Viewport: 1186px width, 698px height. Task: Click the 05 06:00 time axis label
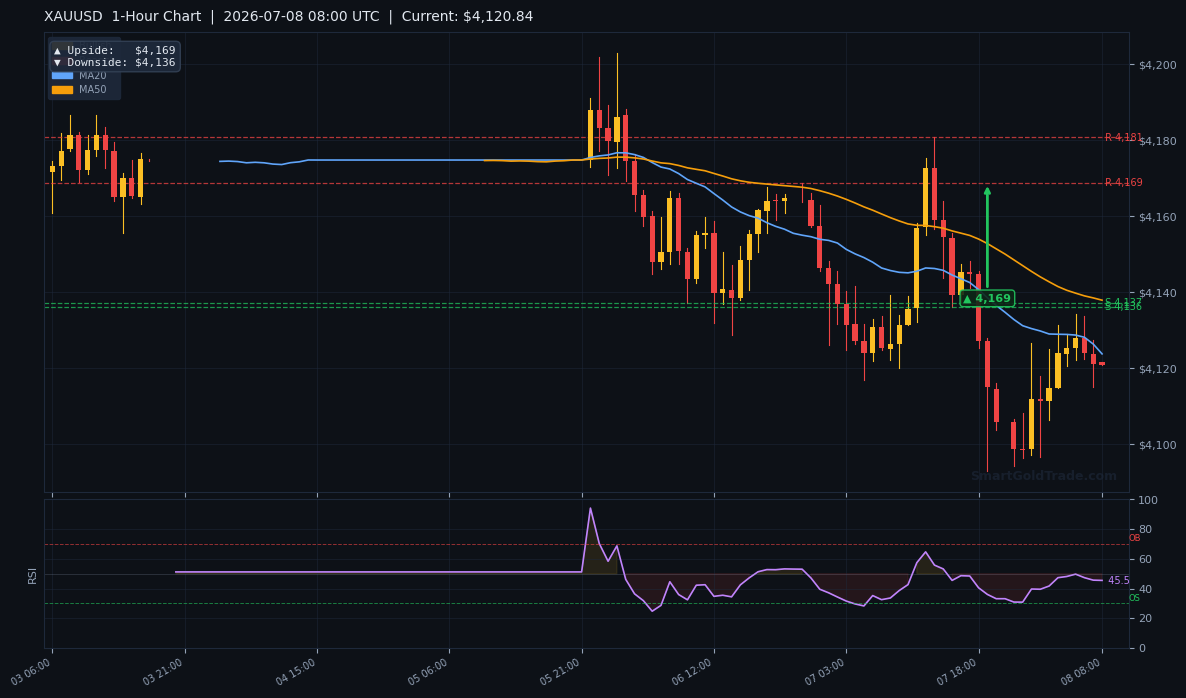pos(429,672)
